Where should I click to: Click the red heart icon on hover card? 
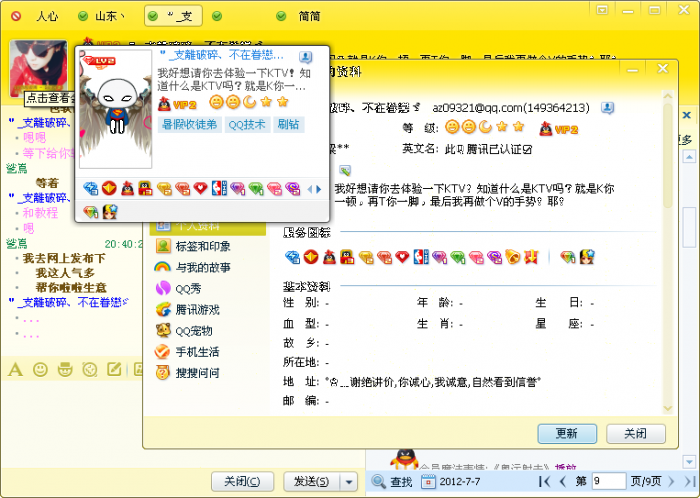click(x=201, y=189)
